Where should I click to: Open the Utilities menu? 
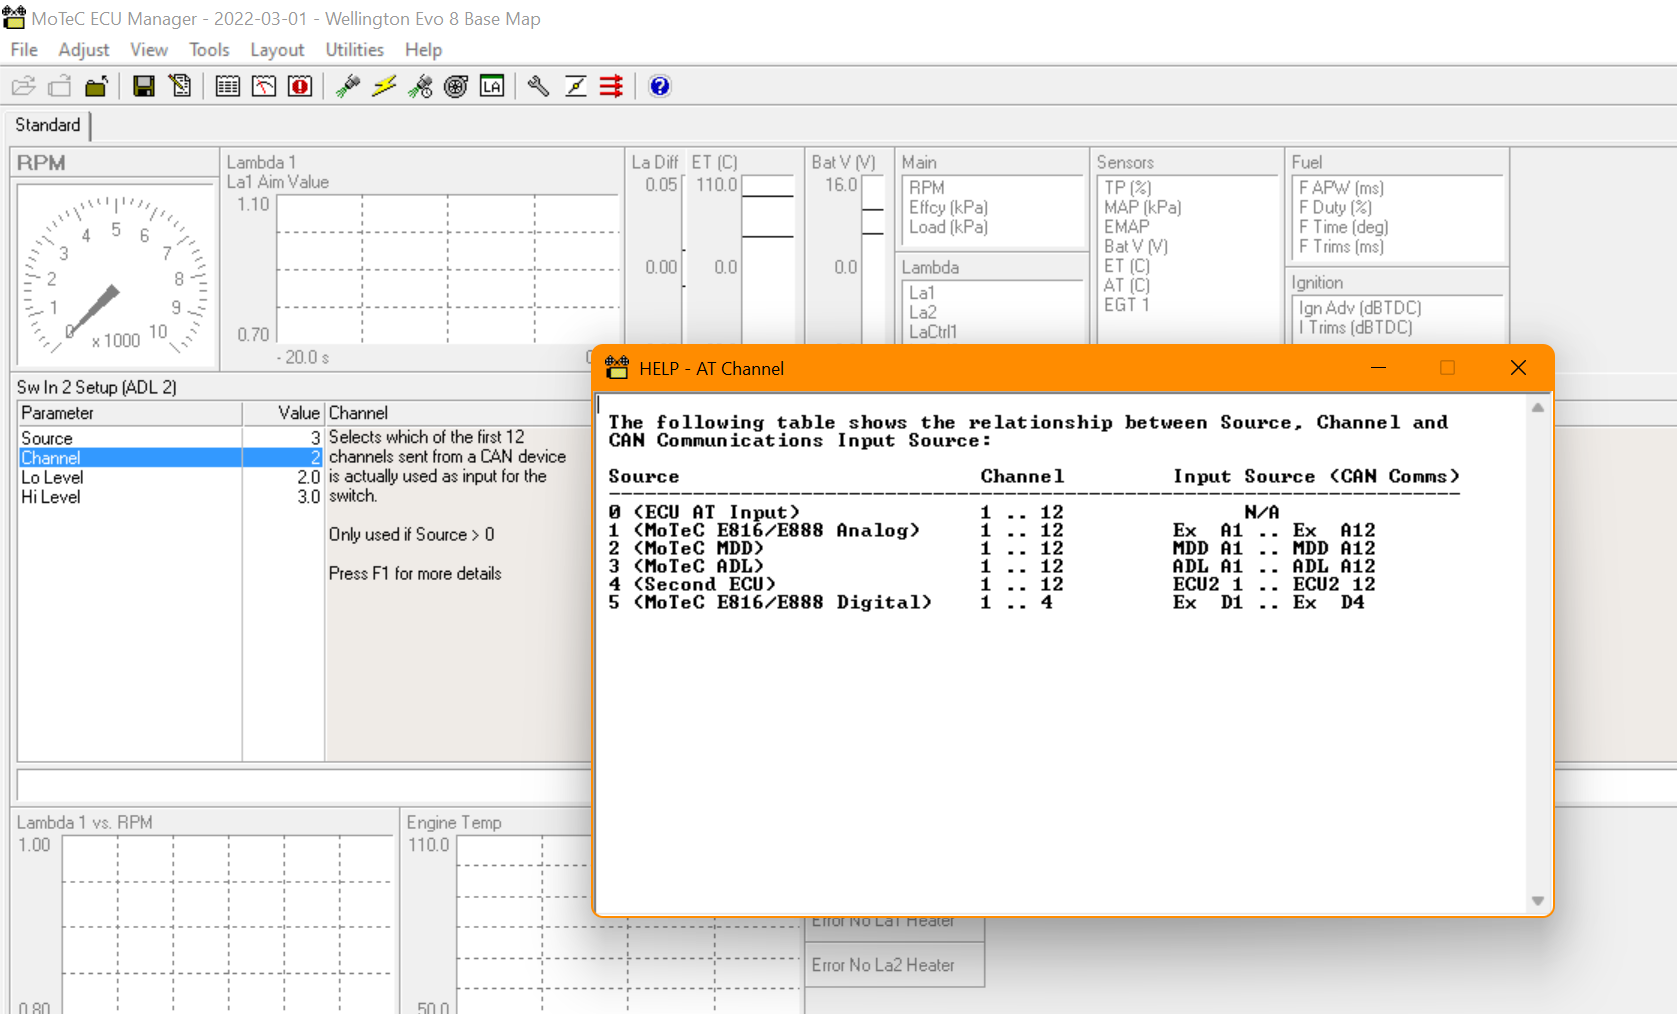[355, 49]
